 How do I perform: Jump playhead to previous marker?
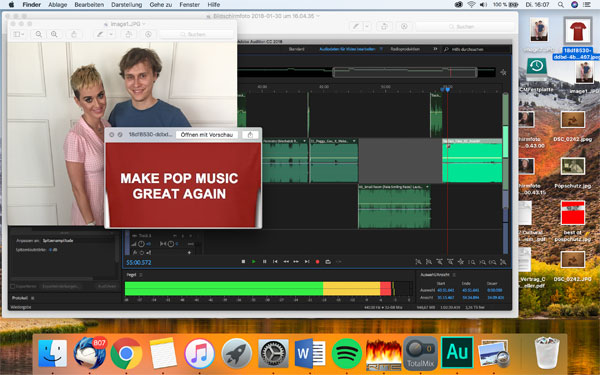tap(275, 262)
